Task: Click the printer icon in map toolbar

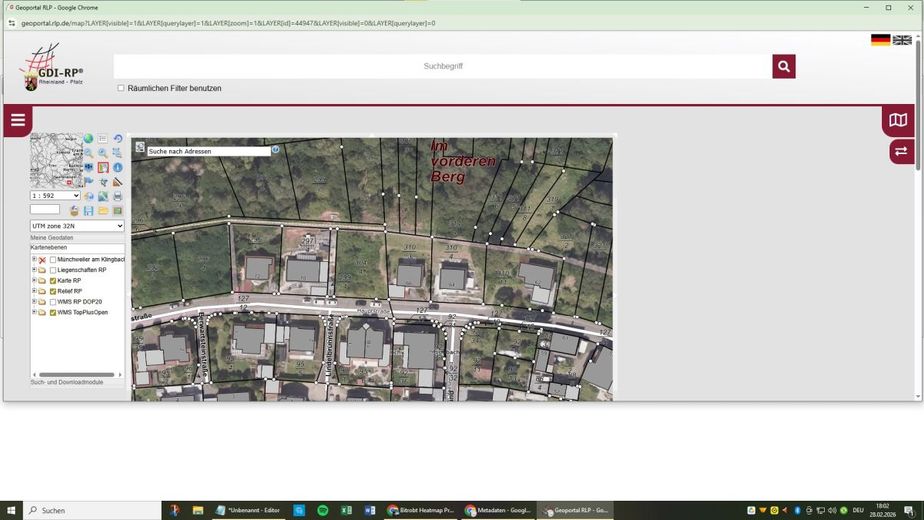Action: (118, 196)
